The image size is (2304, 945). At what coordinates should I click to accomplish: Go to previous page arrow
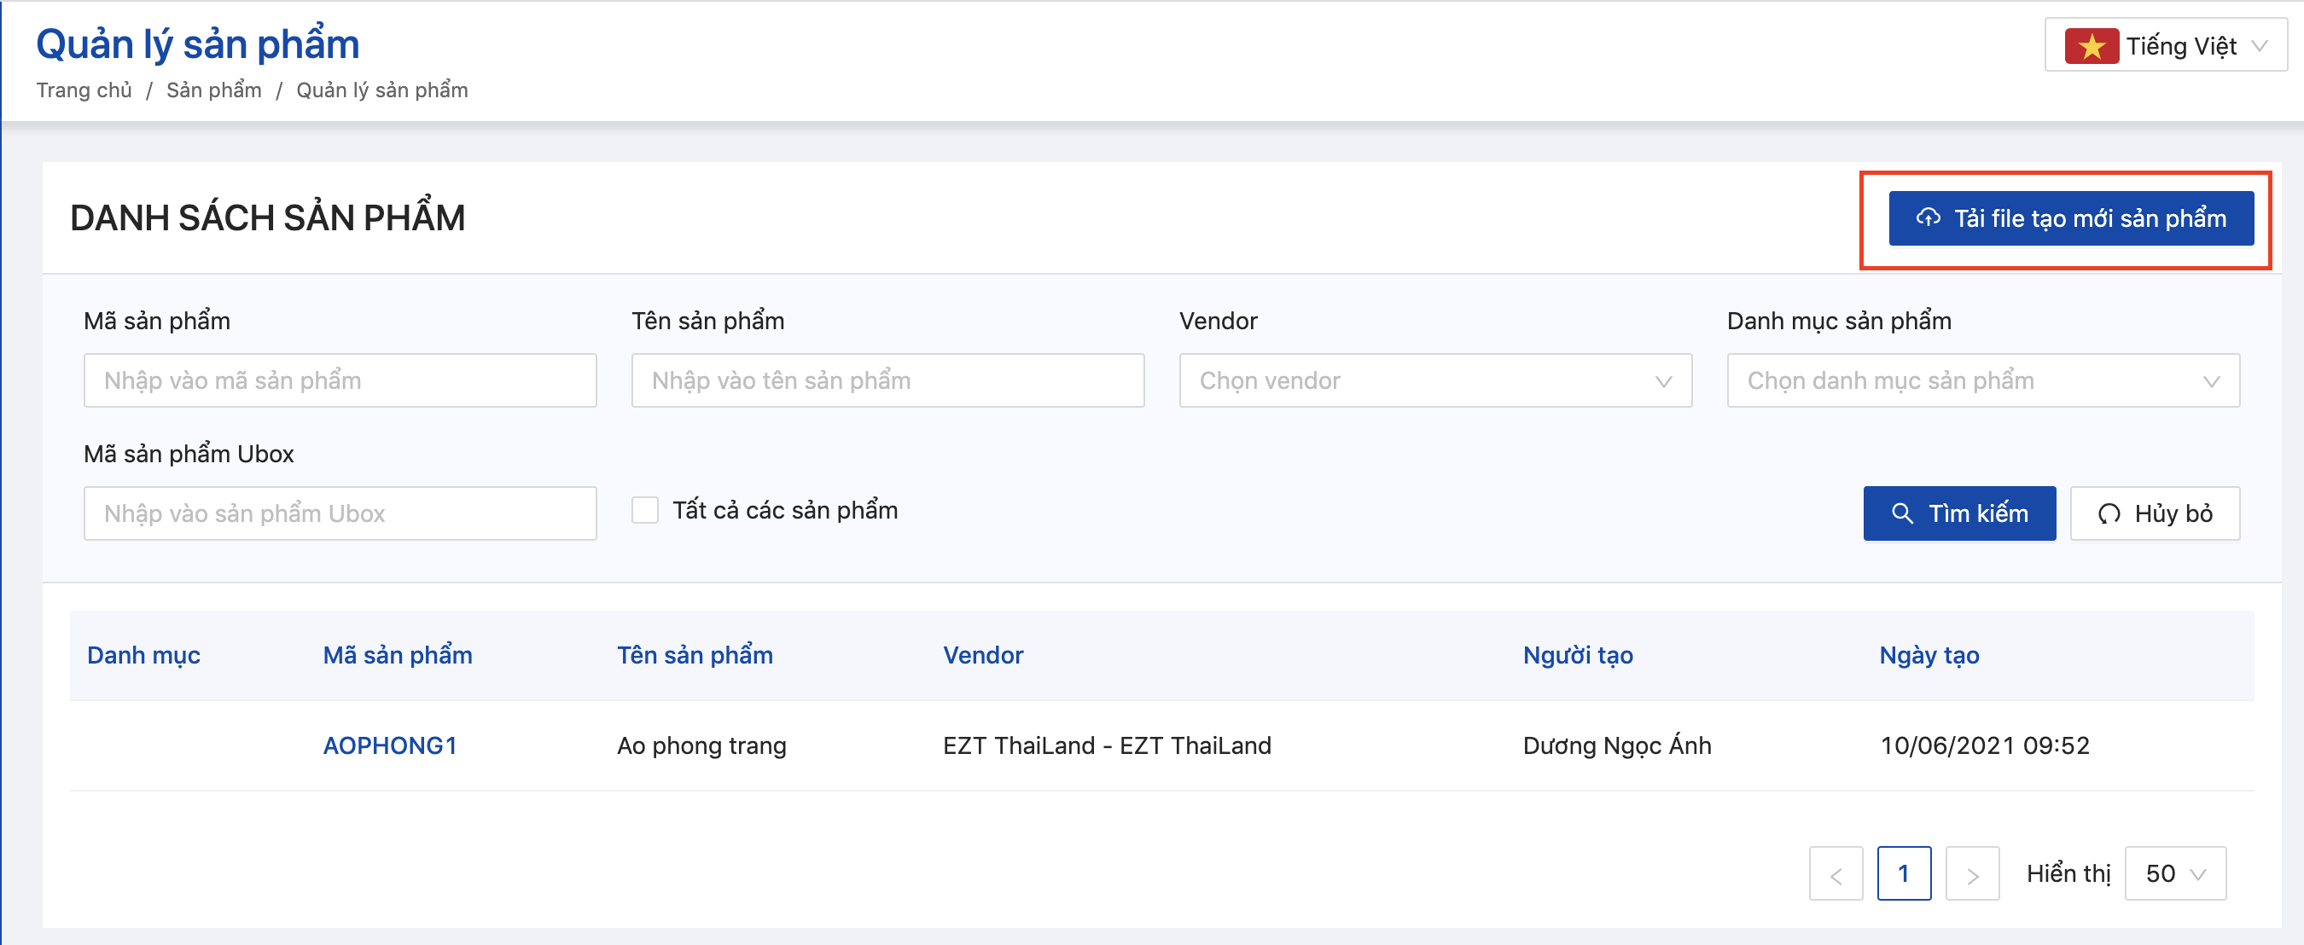pos(1835,874)
